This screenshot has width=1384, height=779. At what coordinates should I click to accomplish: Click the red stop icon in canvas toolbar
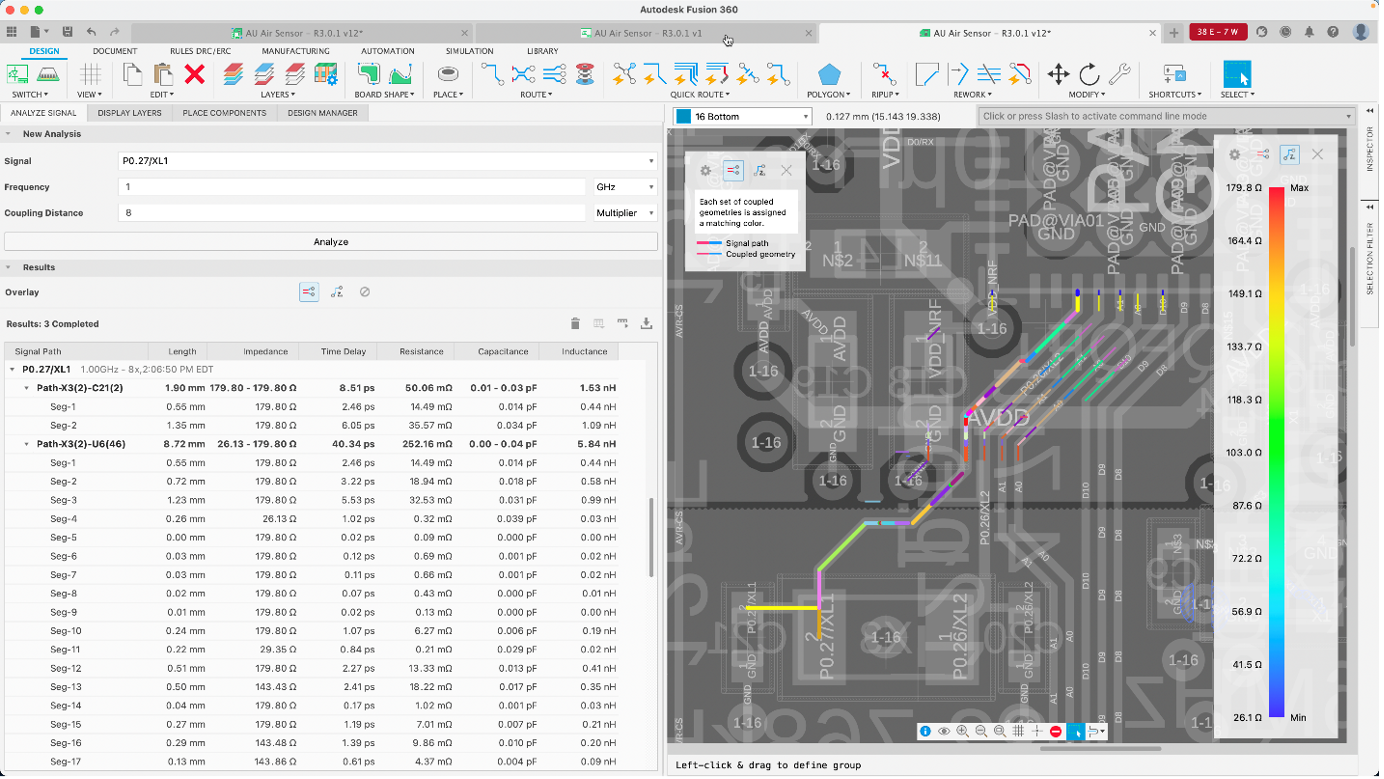coord(1055,731)
